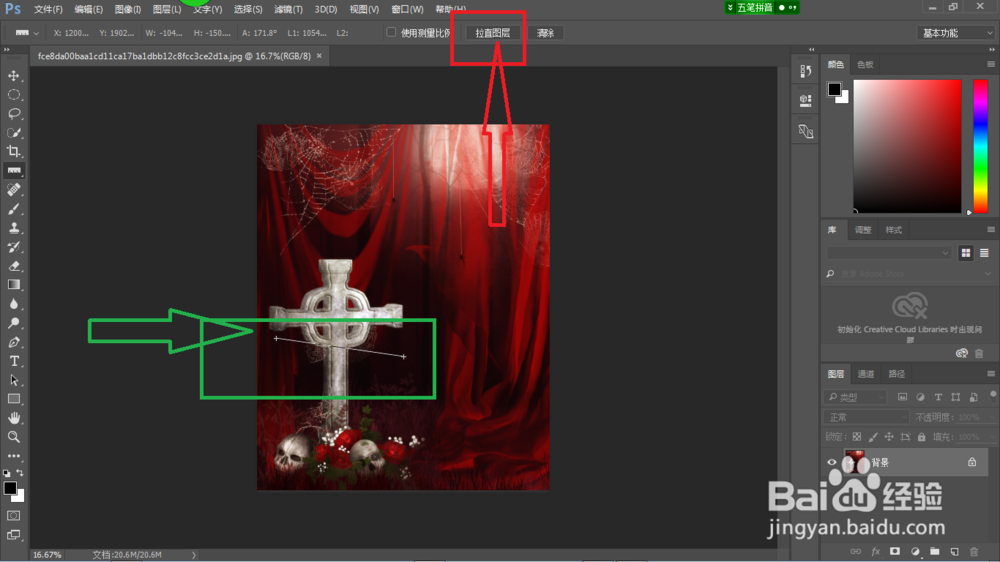The image size is (1000, 562).
Task: Select the Lasso tool
Action: pos(13,114)
